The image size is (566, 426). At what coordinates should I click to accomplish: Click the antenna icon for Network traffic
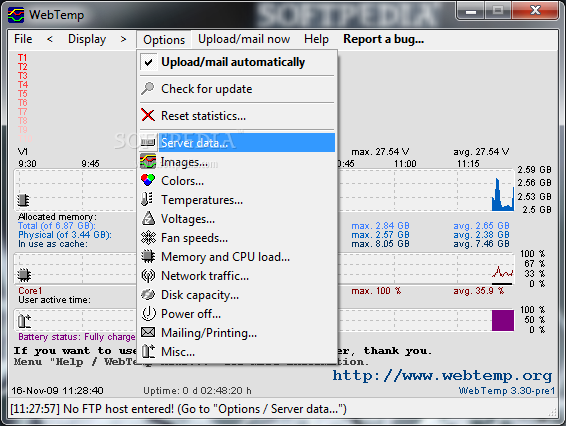(x=148, y=275)
